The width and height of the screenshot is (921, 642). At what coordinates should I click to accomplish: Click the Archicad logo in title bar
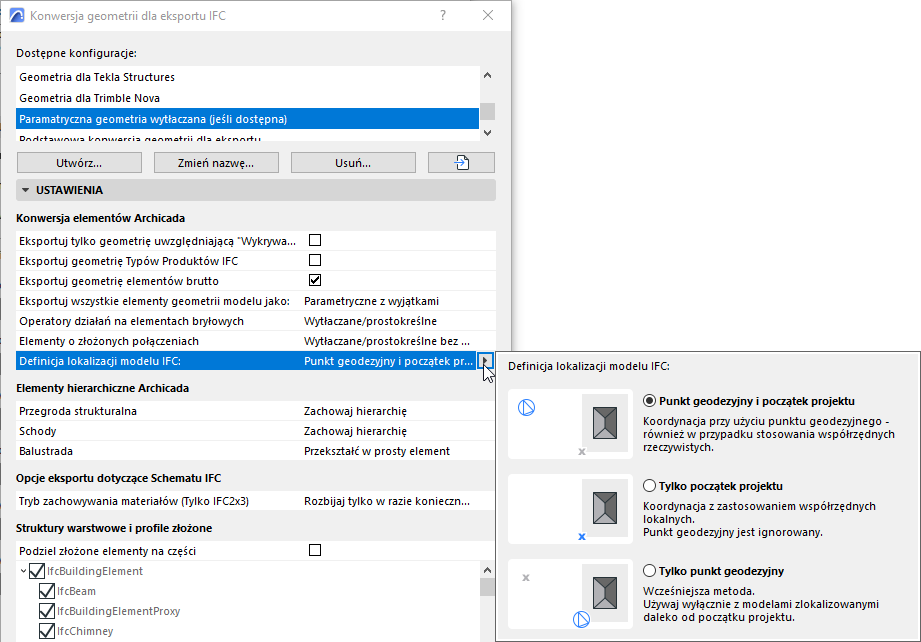click(17, 16)
